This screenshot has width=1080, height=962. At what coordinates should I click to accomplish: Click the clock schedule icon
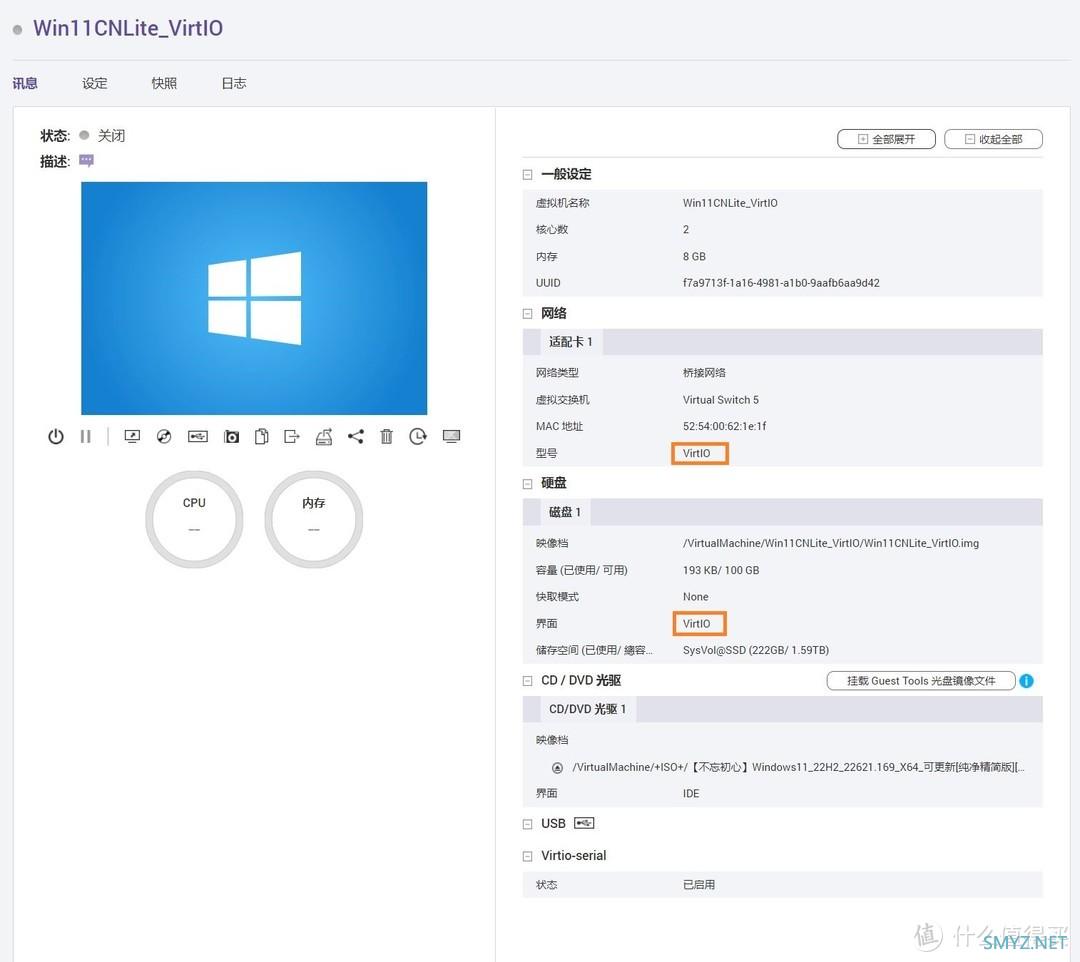tap(418, 437)
